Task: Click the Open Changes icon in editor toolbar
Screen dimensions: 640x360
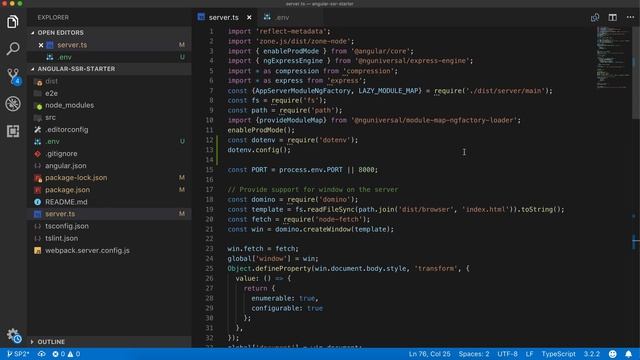Action: coord(595,18)
